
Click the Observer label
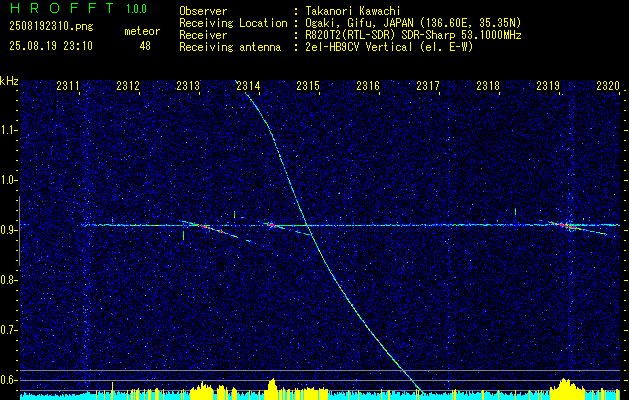[x=203, y=11]
